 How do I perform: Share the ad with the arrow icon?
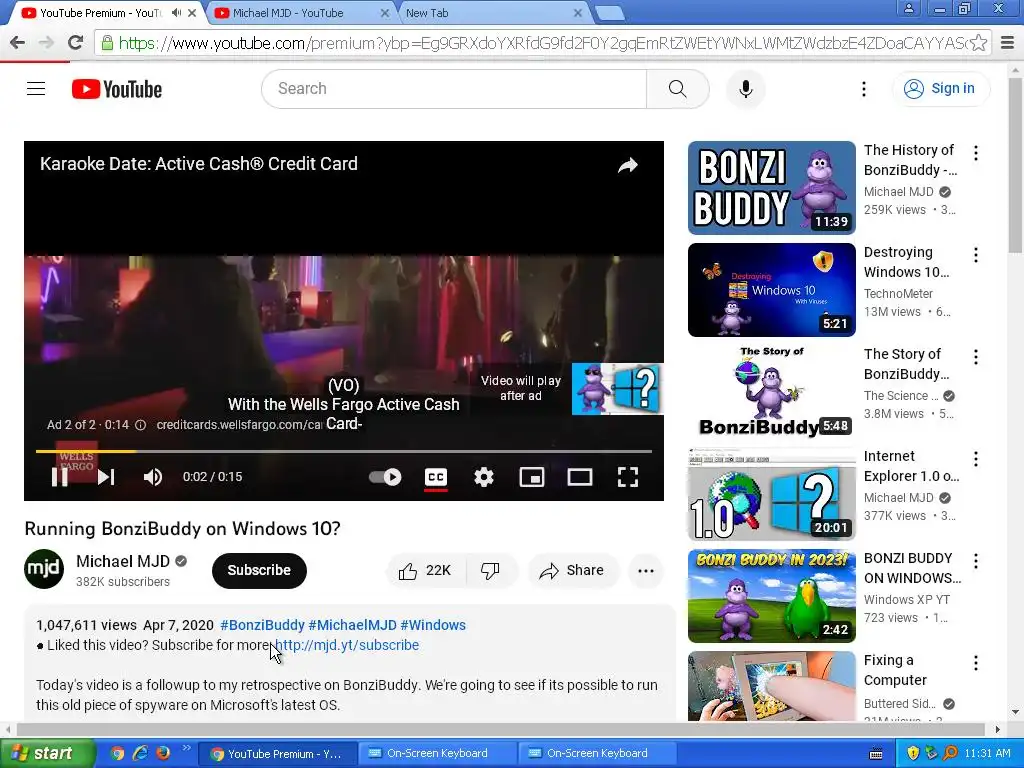628,165
